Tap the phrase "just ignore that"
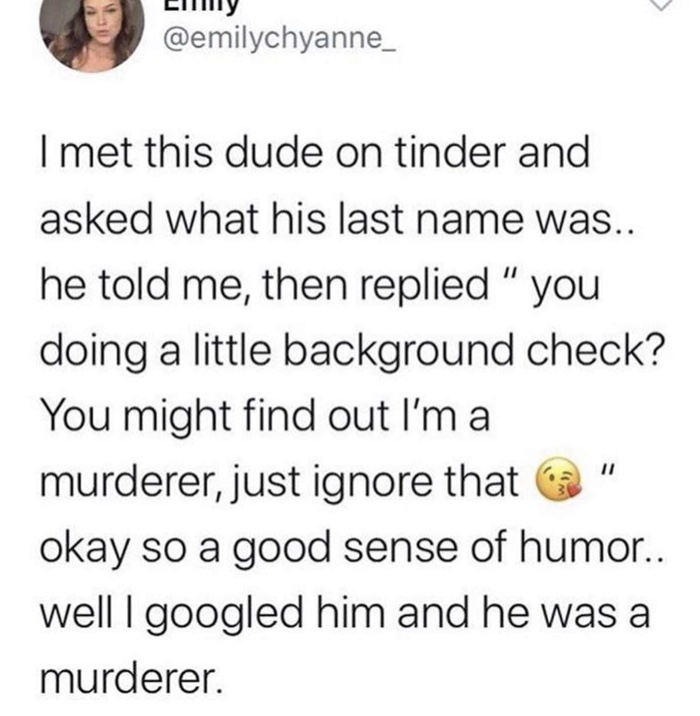The image size is (700, 716). [377, 483]
